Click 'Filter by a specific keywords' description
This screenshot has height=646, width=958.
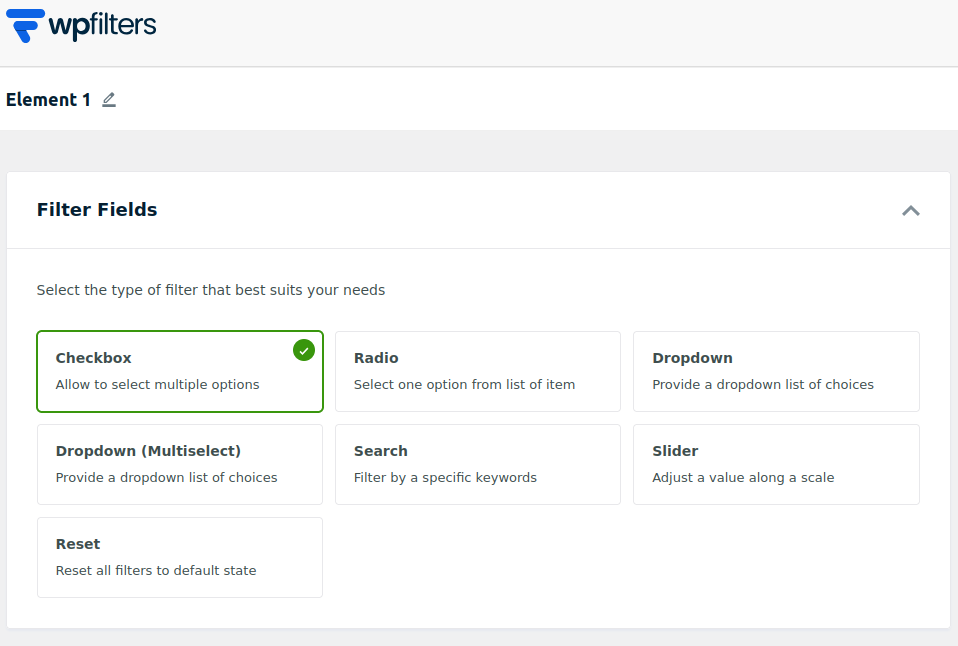pyautogui.click(x=445, y=478)
